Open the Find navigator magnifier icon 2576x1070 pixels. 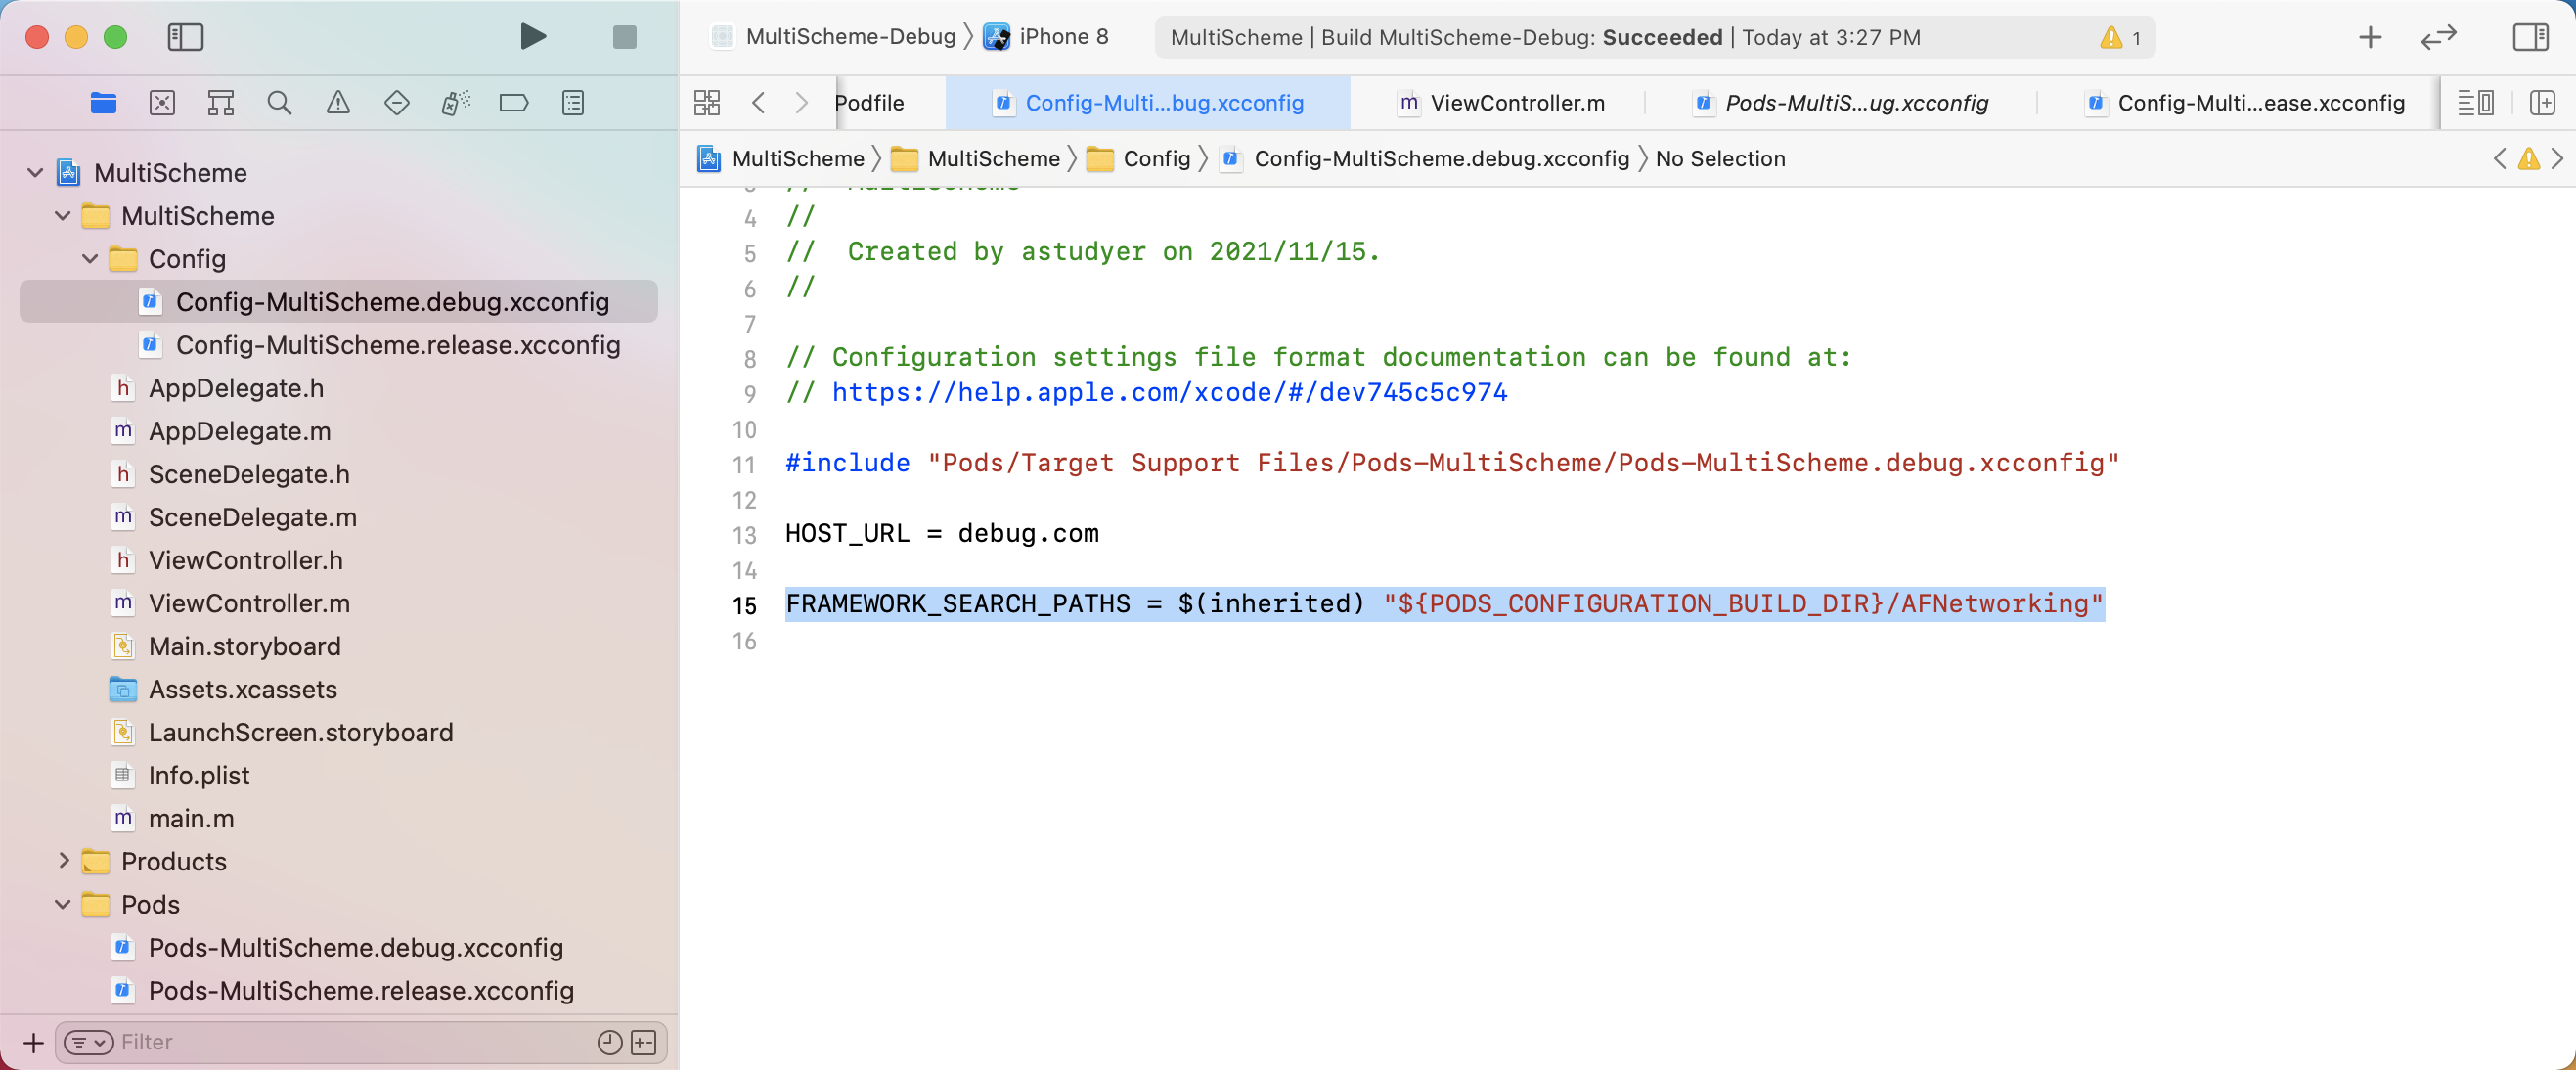point(279,102)
